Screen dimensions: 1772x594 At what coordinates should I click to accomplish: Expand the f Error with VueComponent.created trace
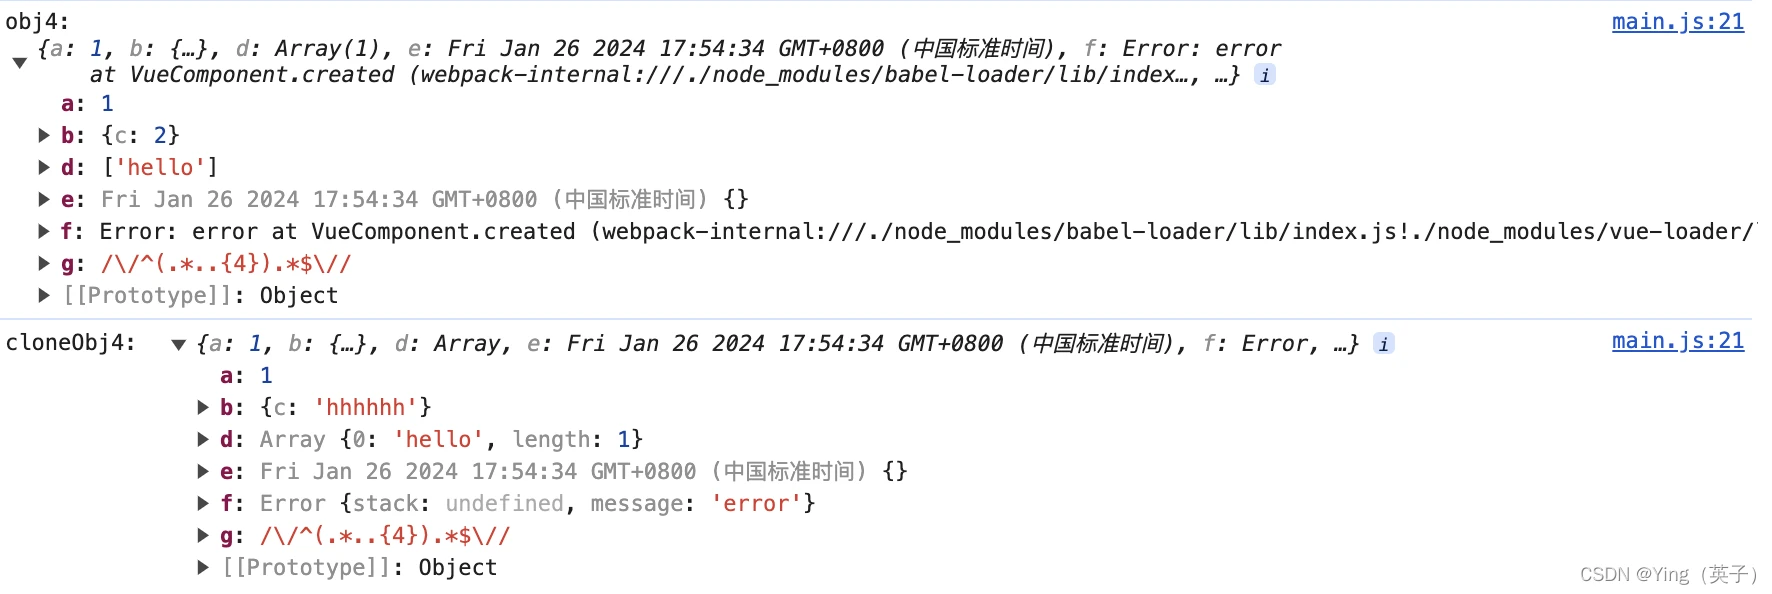[44, 231]
